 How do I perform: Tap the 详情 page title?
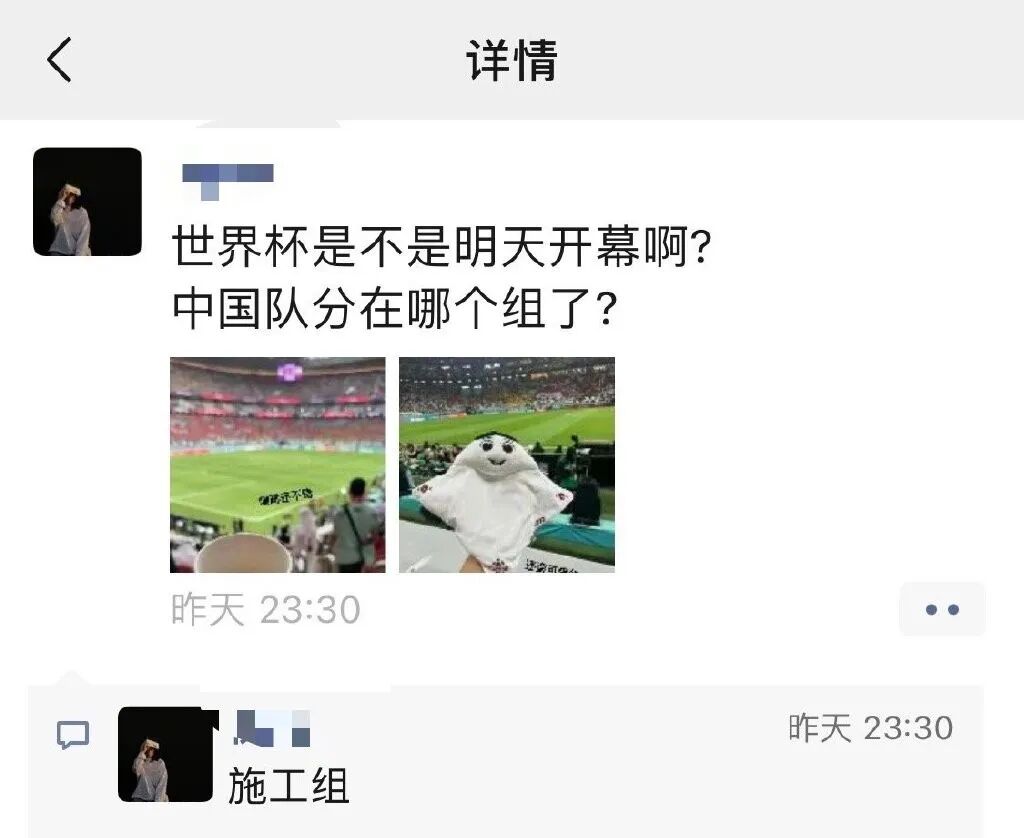512,60
